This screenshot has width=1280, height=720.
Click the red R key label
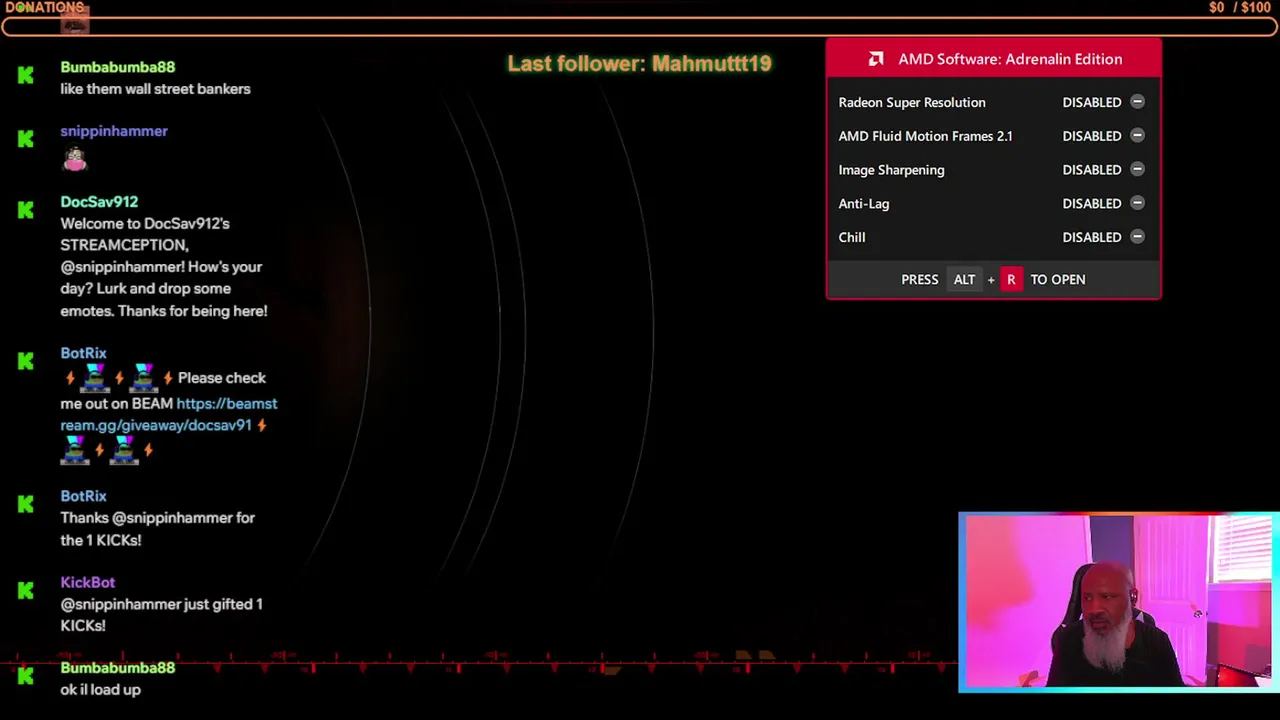click(1011, 279)
